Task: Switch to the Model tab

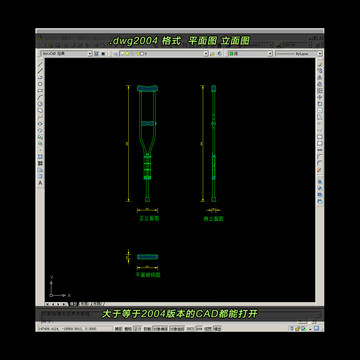Action: coord(73,304)
